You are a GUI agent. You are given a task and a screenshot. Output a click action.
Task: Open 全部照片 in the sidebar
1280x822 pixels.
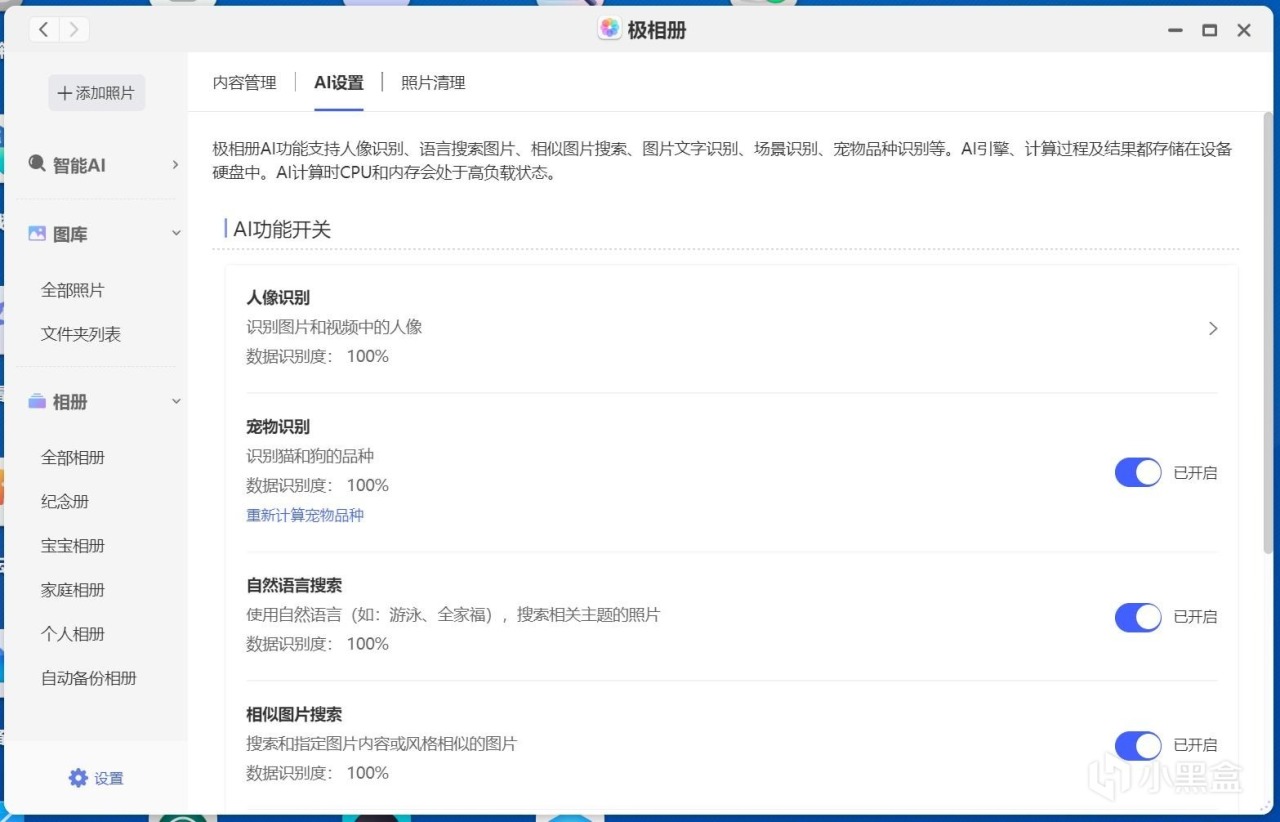coord(73,290)
